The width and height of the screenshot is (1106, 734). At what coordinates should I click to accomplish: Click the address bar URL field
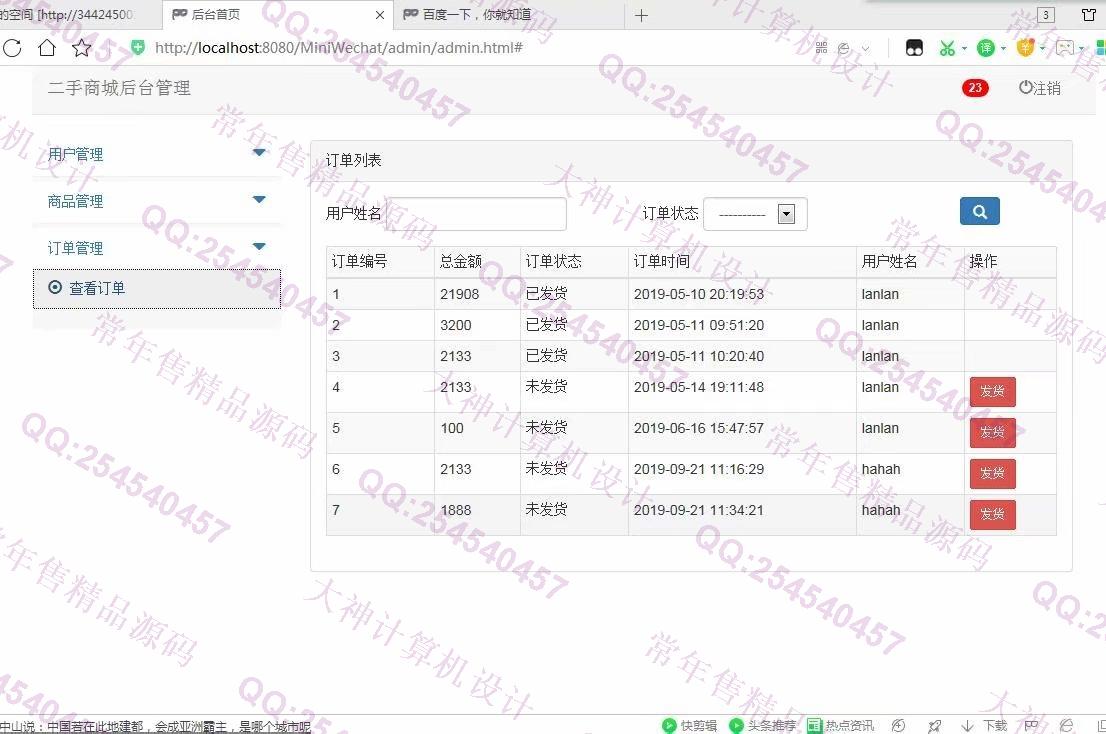(x=339, y=48)
